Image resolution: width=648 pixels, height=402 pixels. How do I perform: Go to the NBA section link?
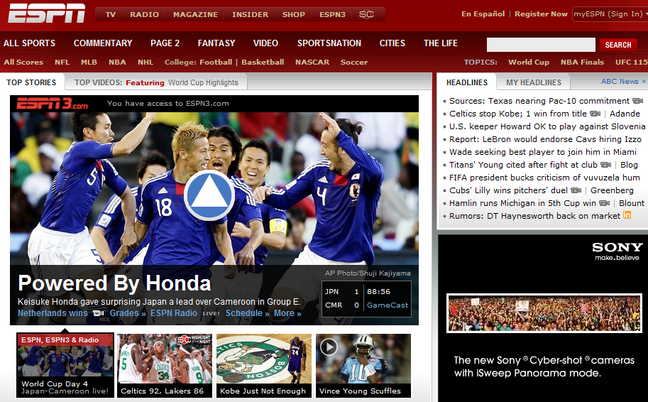117,62
